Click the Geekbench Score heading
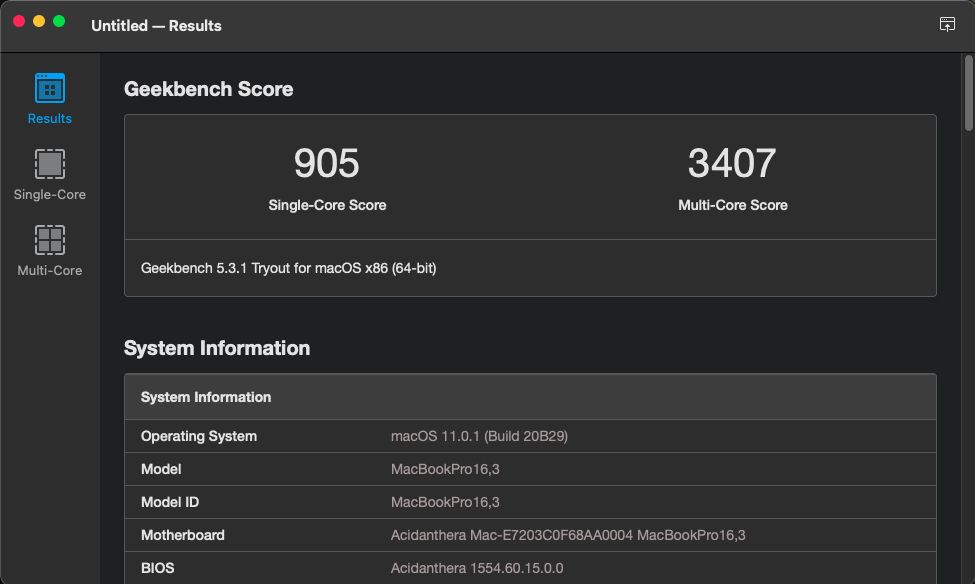975x584 pixels. click(x=208, y=89)
